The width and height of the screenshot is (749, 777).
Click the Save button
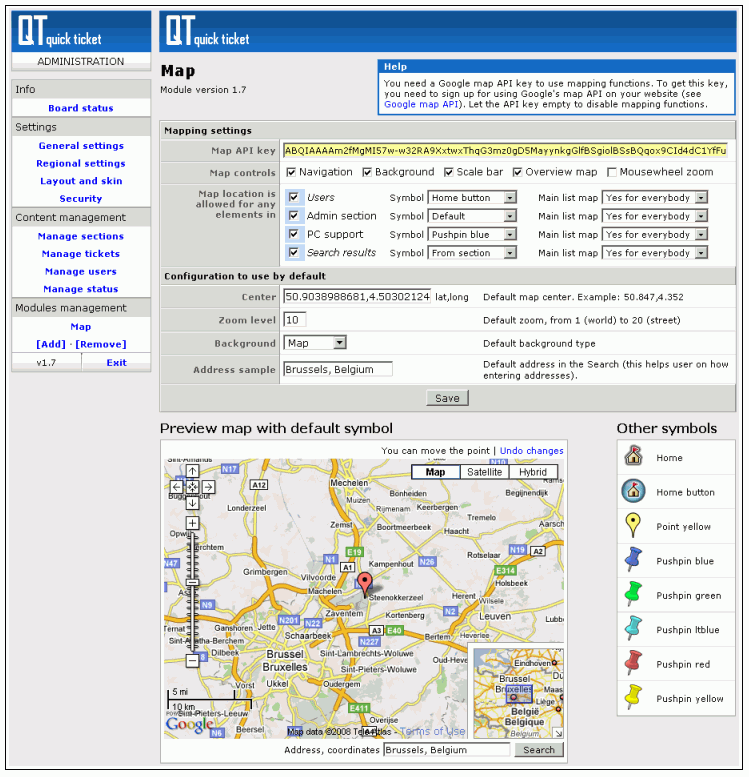click(447, 398)
